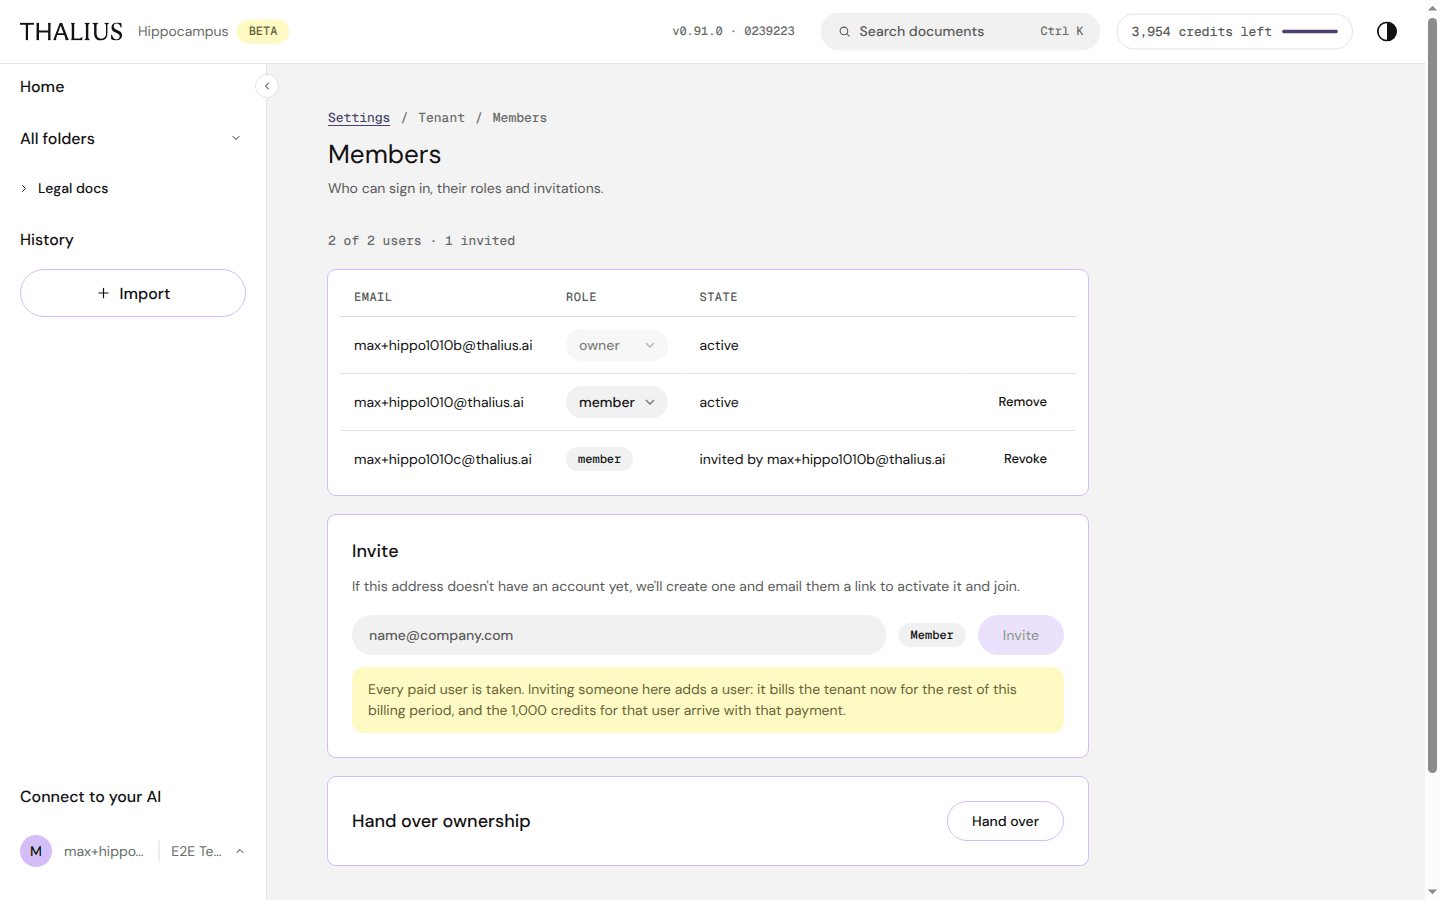1440x900 pixels.
Task: Click email max+hippo1010b@thalius.ai in the table
Action: click(x=443, y=345)
